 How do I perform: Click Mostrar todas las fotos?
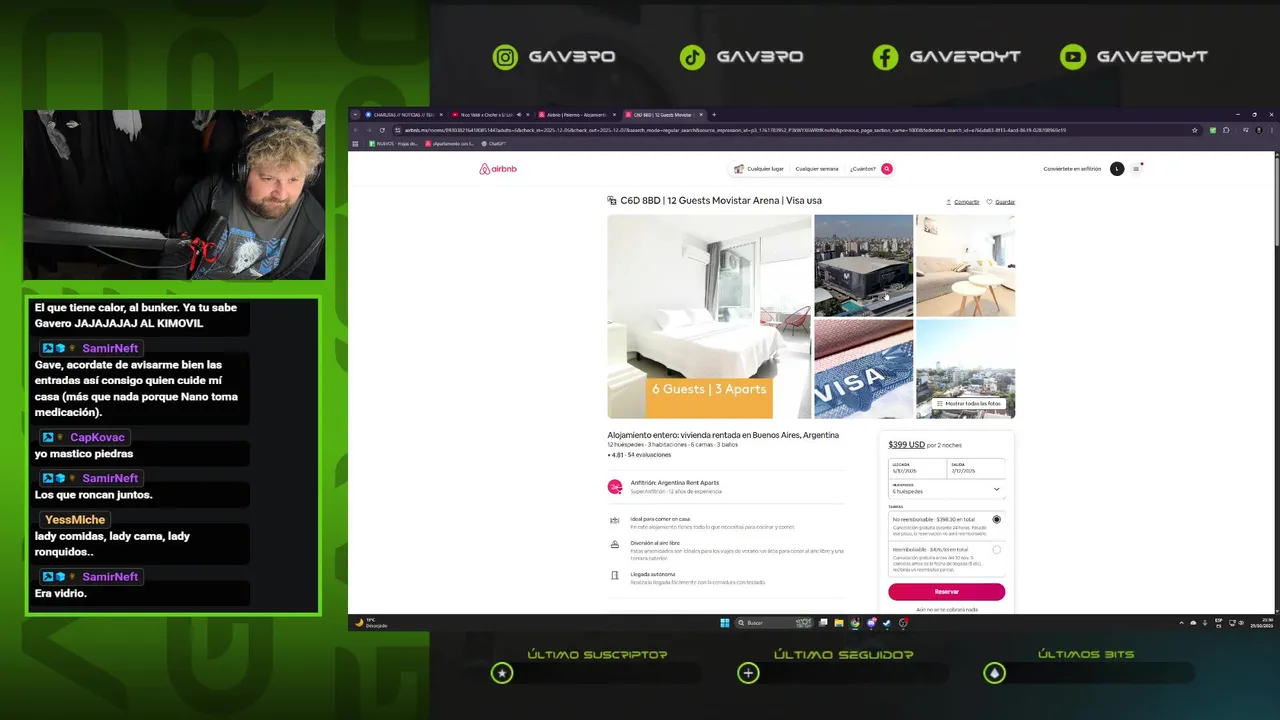(968, 403)
